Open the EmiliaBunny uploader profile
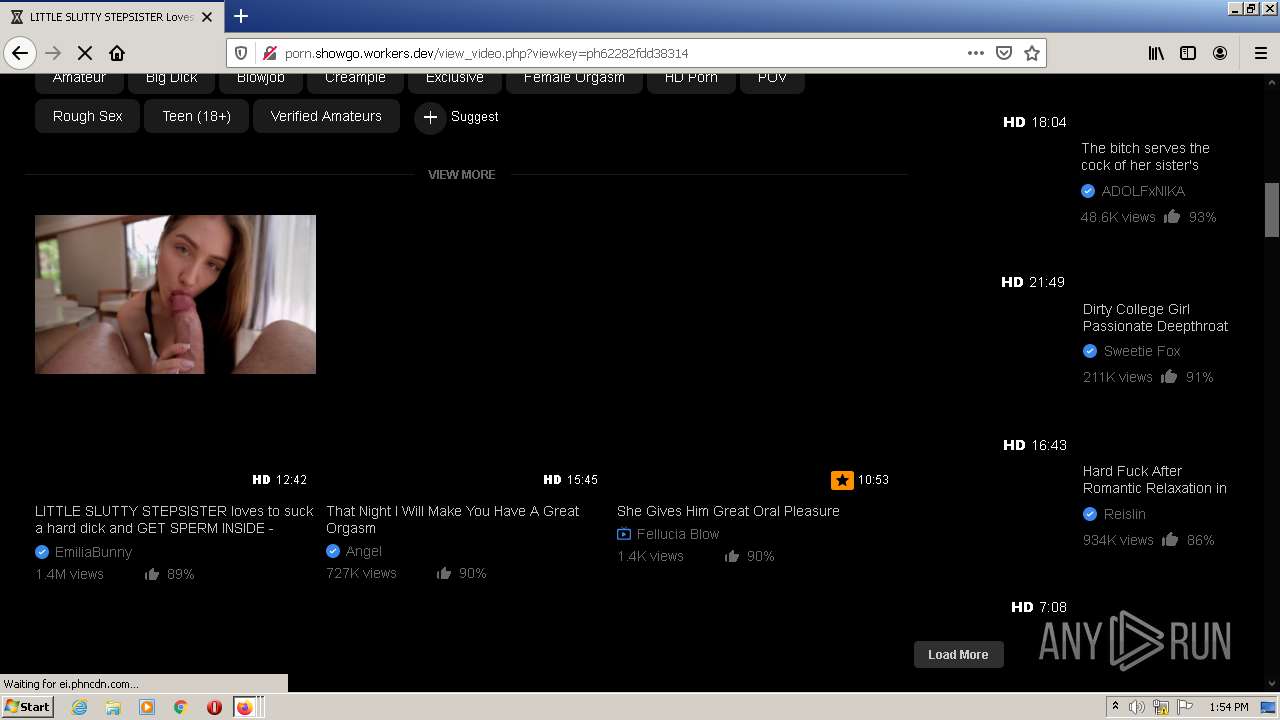This screenshot has width=1280, height=720. 93,552
